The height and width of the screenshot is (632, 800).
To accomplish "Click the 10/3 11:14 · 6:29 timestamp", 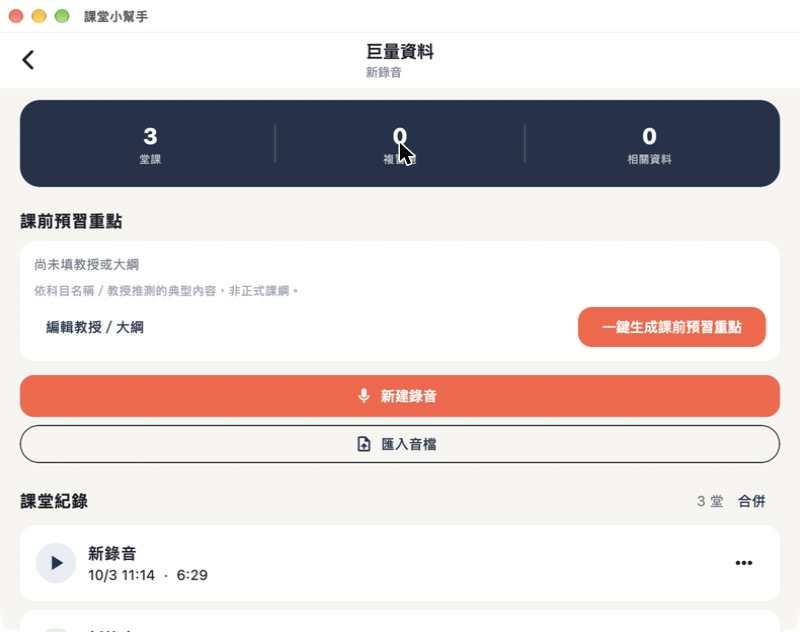I will point(147,575).
